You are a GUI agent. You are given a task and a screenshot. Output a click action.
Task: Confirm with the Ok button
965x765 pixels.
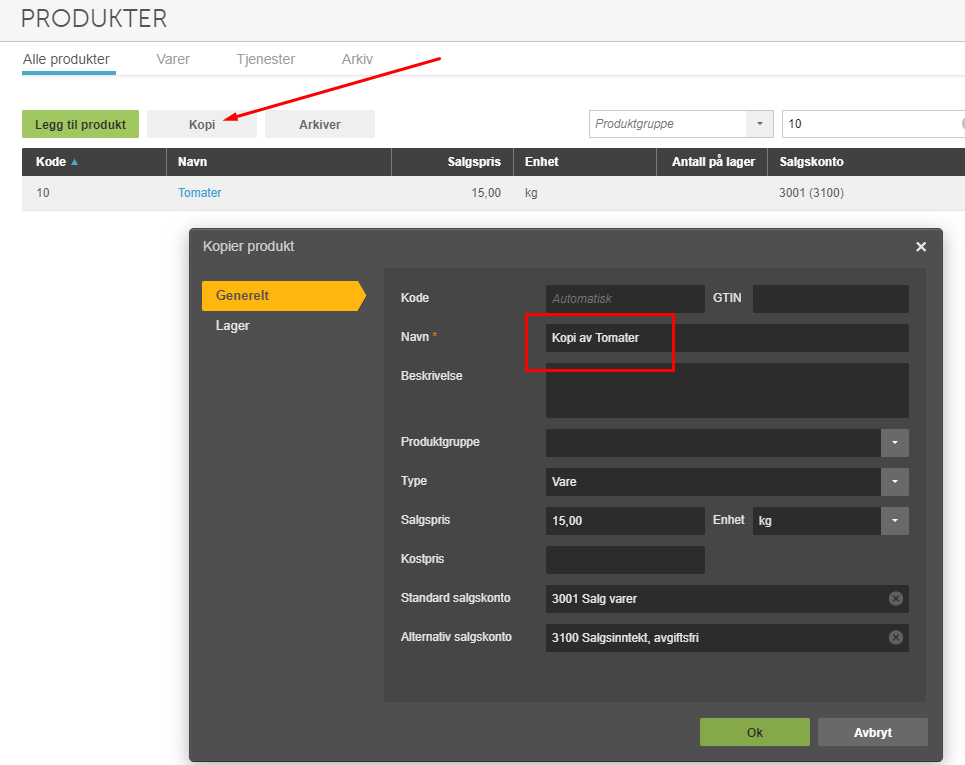click(755, 732)
